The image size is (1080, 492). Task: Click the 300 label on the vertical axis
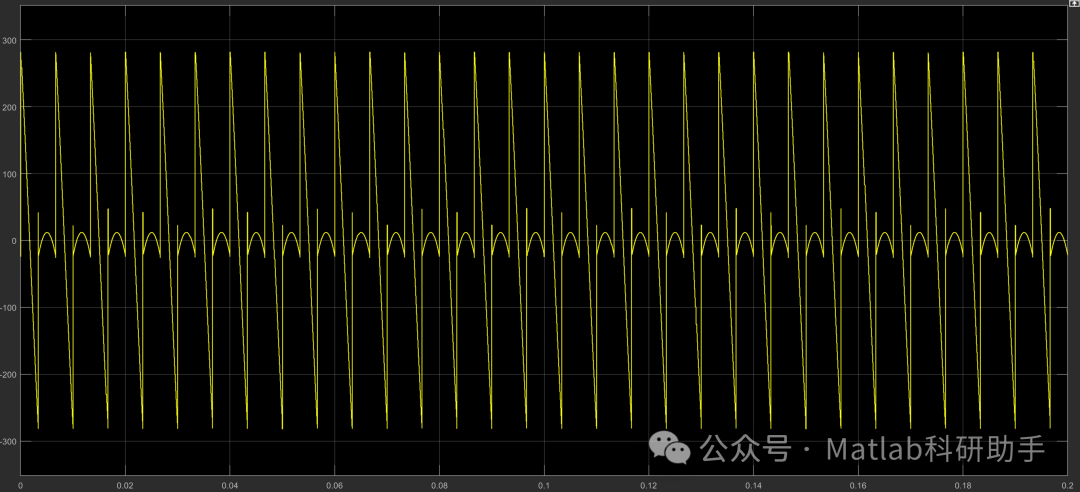[x=9, y=40]
